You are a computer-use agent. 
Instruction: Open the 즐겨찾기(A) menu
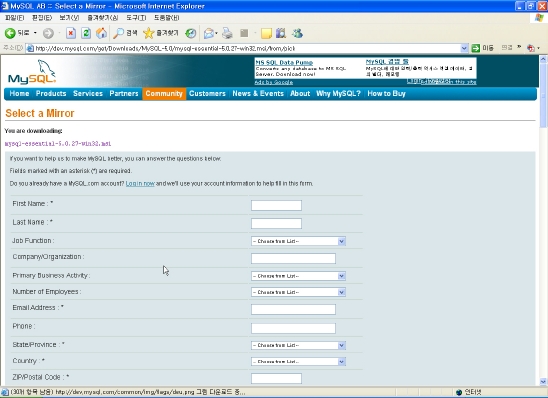click(102, 17)
